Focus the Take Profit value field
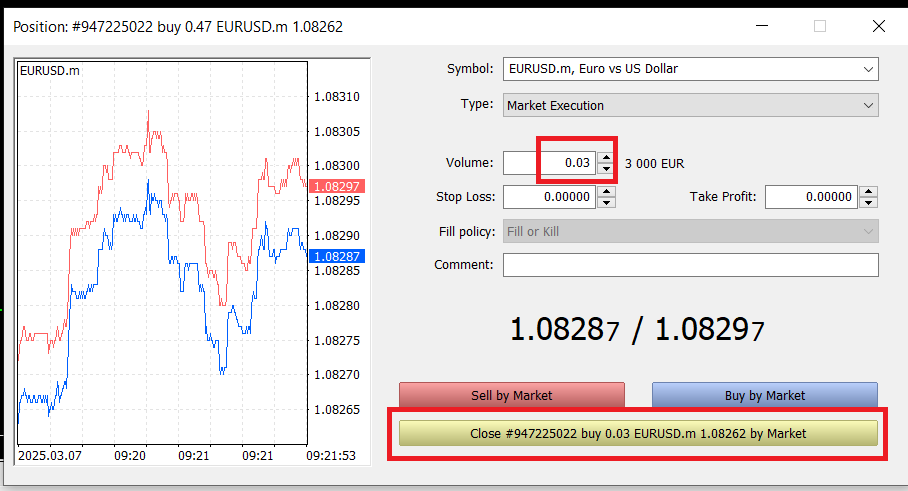 click(x=811, y=197)
